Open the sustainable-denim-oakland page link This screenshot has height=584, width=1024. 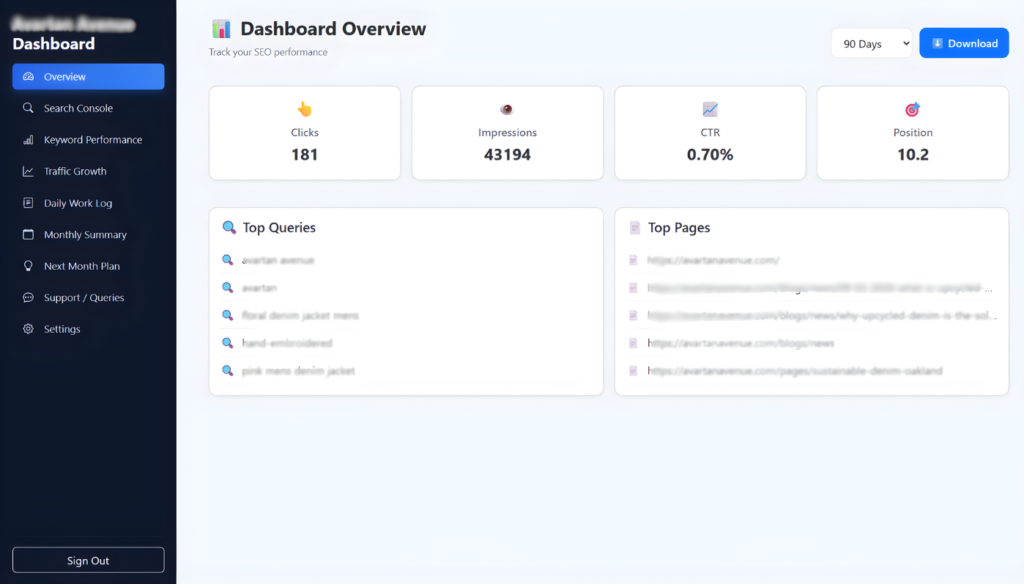(x=795, y=371)
